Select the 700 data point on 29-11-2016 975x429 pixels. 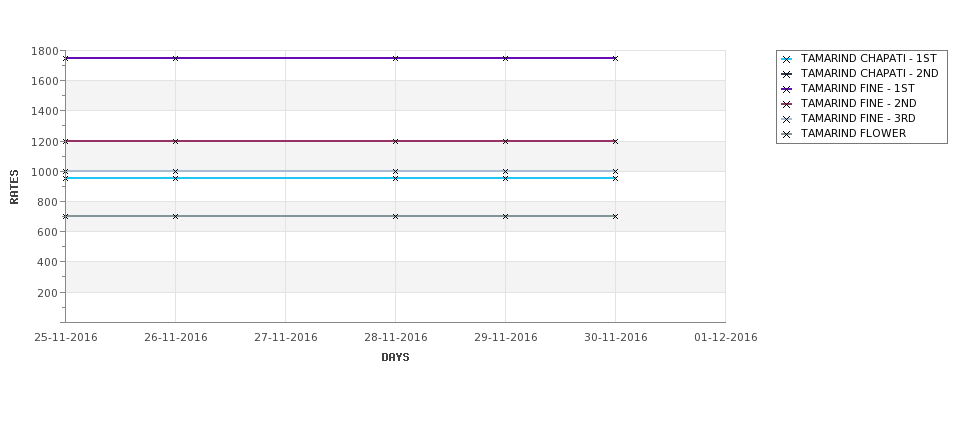505,216
